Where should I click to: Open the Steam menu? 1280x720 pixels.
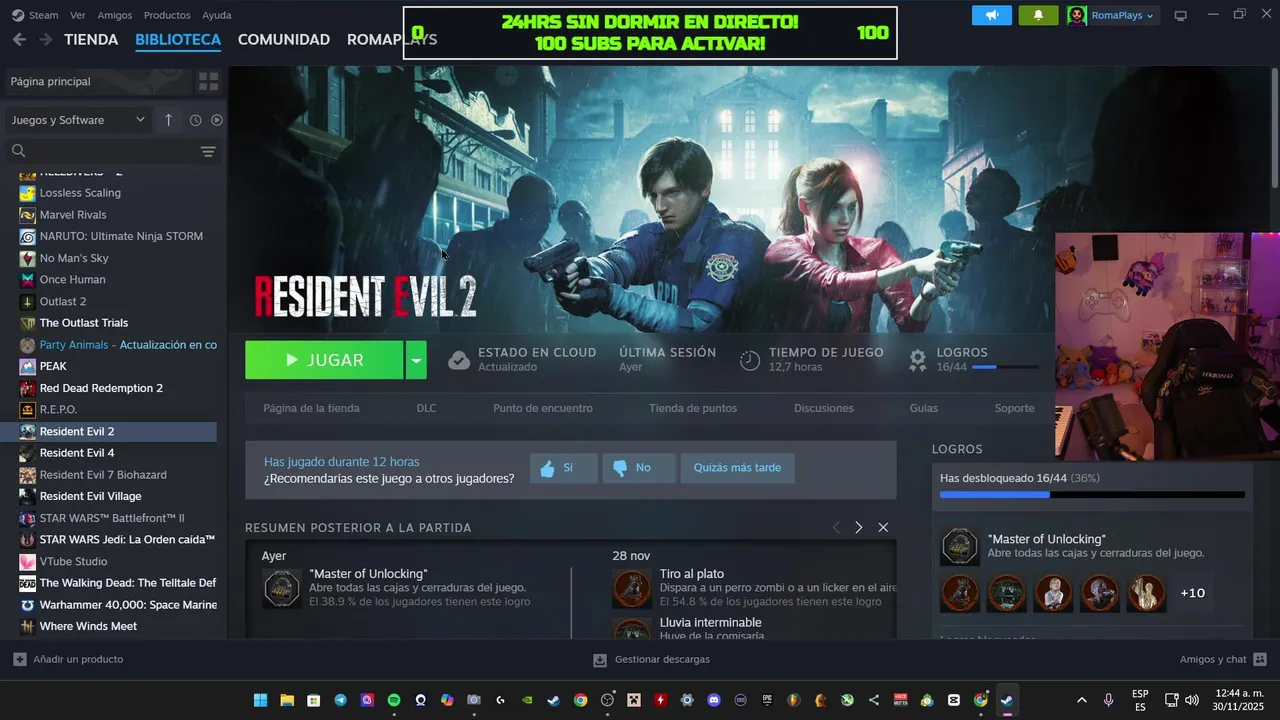35,15
